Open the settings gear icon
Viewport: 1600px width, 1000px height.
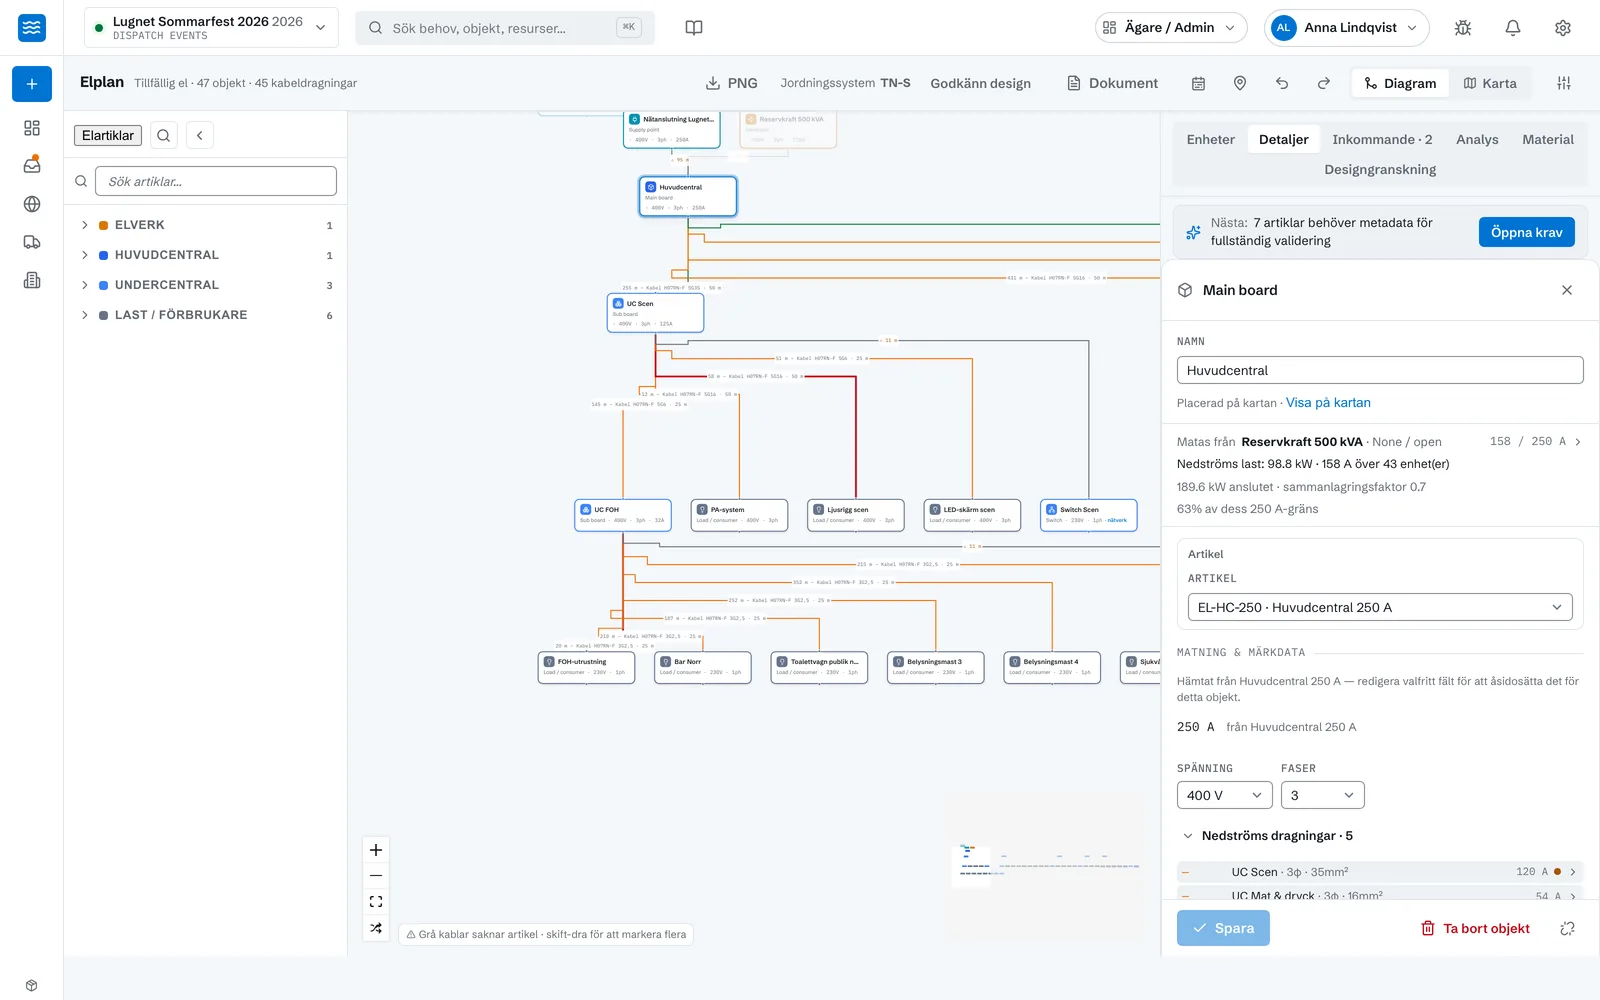1563,28
